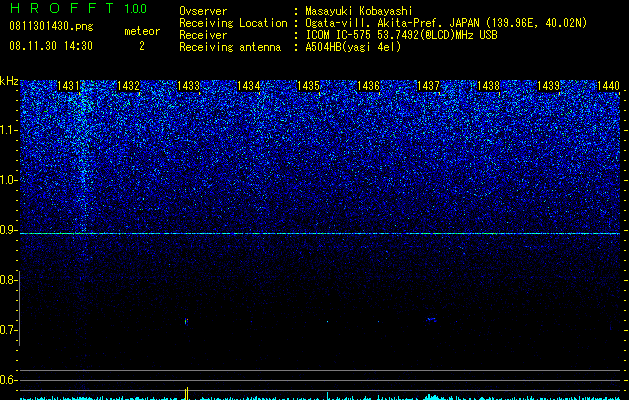Click the 1439 time marker

548,86
